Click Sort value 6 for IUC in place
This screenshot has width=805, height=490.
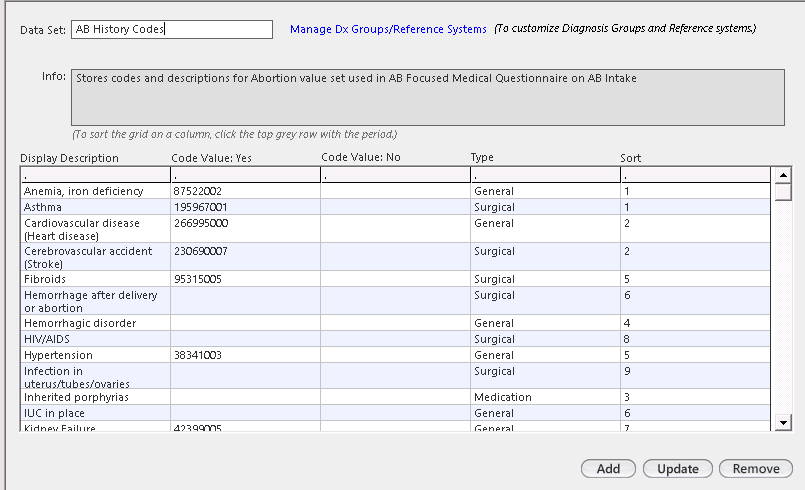[x=695, y=413]
